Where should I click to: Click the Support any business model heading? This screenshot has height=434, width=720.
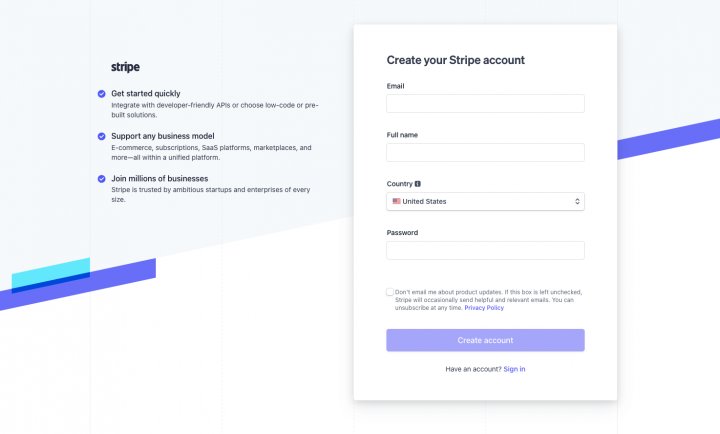163,136
